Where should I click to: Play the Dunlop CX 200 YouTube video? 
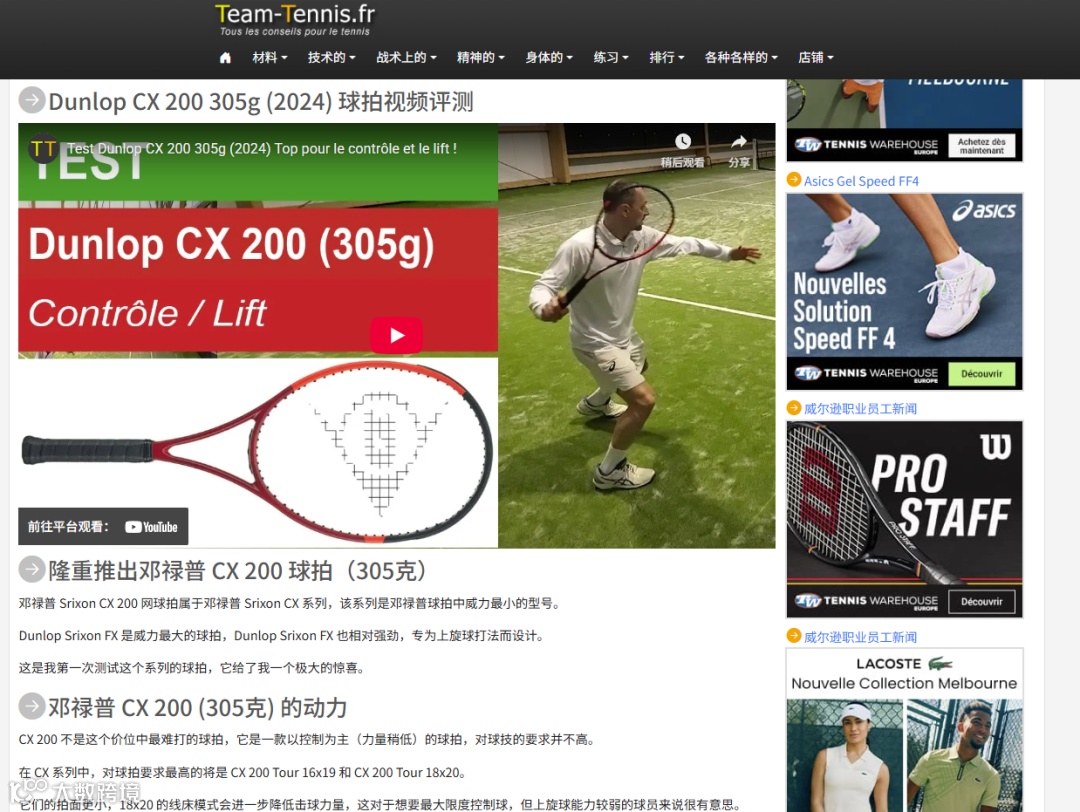point(397,335)
